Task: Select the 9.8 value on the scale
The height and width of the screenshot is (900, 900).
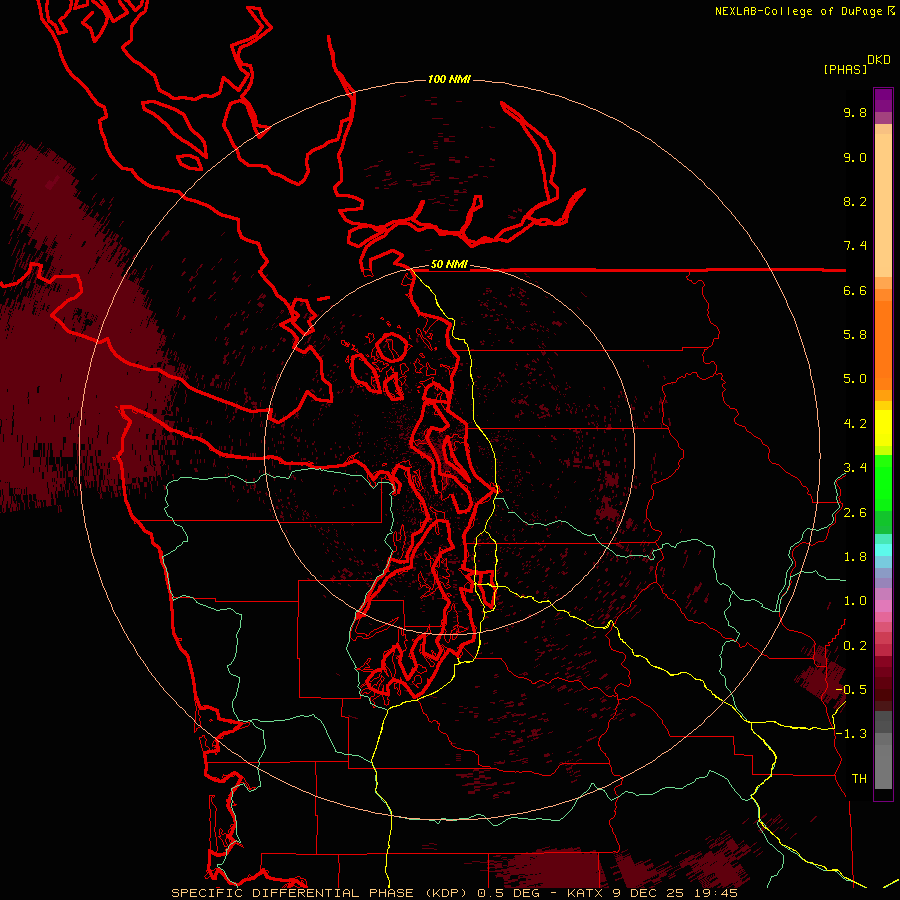Action: point(855,113)
